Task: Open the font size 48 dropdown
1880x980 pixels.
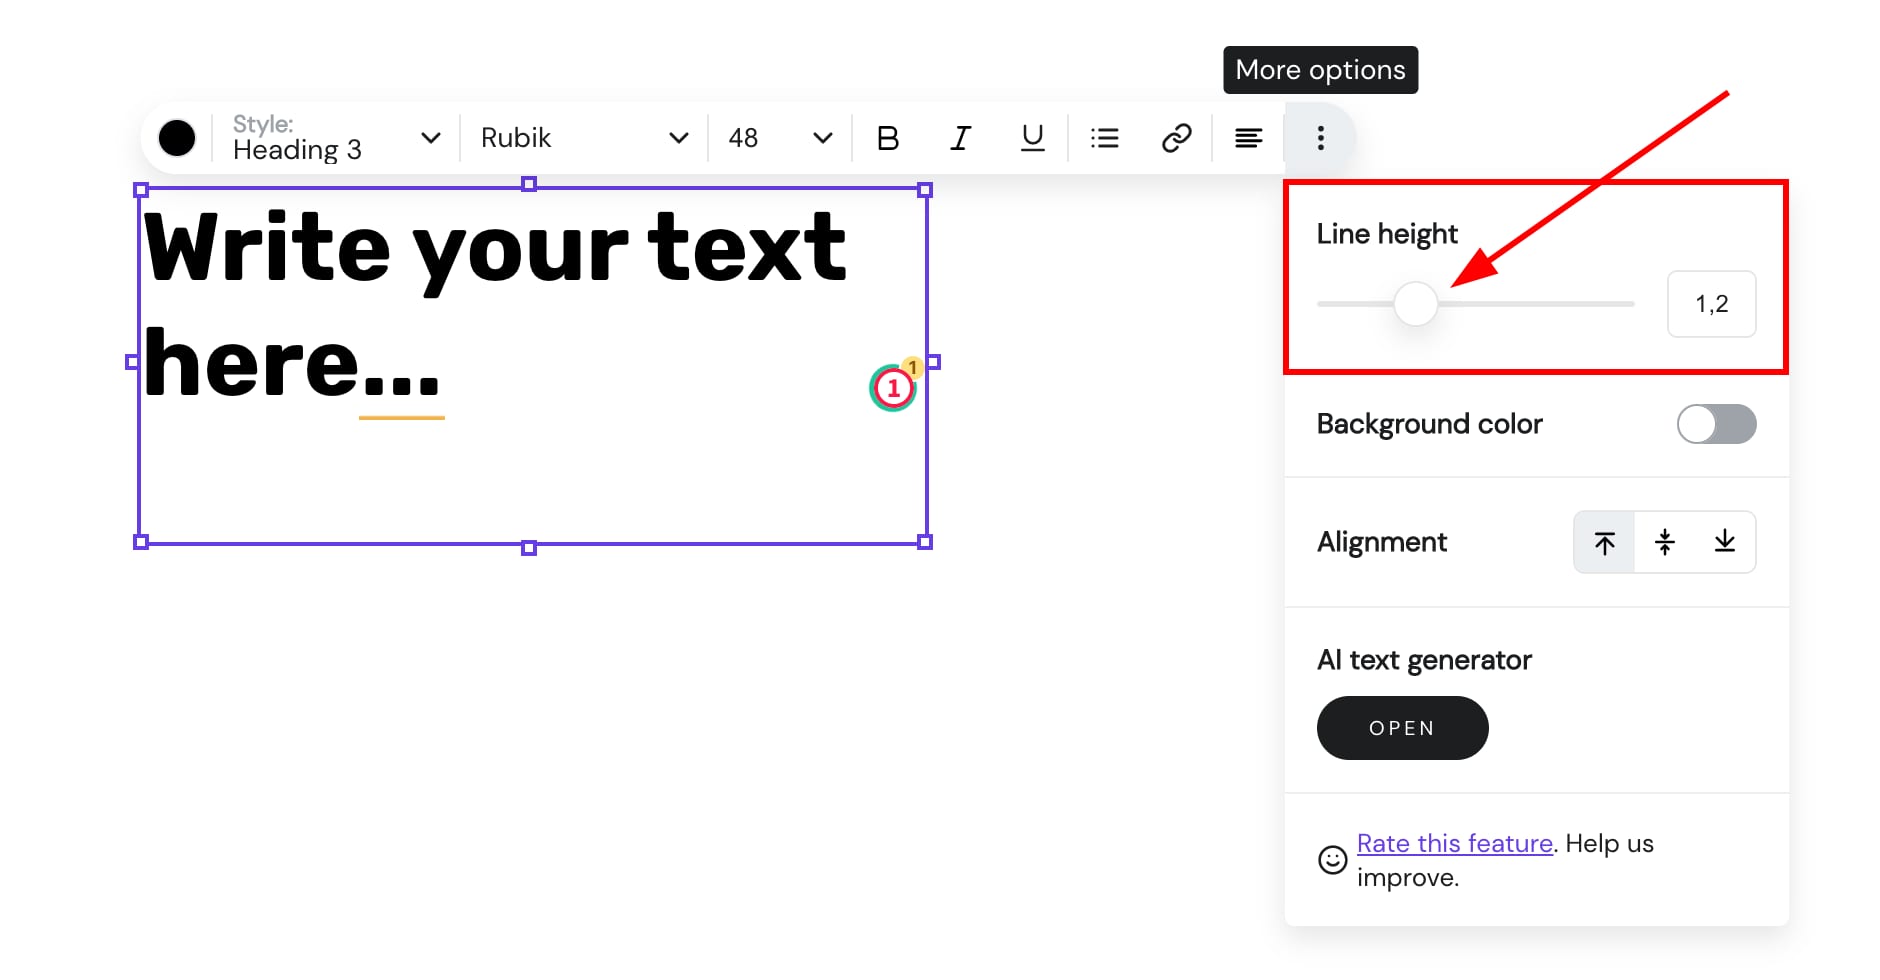Action: coord(779,138)
